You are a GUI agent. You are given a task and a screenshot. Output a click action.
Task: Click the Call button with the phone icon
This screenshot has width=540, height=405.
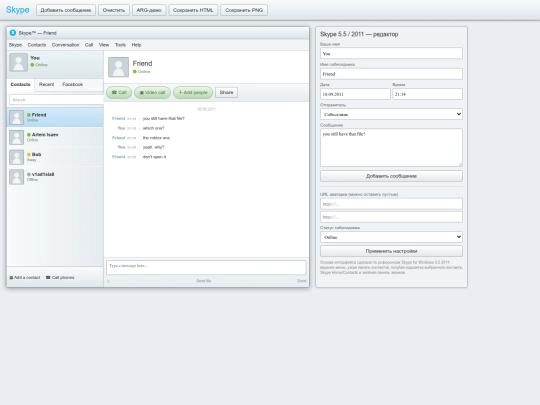point(119,92)
